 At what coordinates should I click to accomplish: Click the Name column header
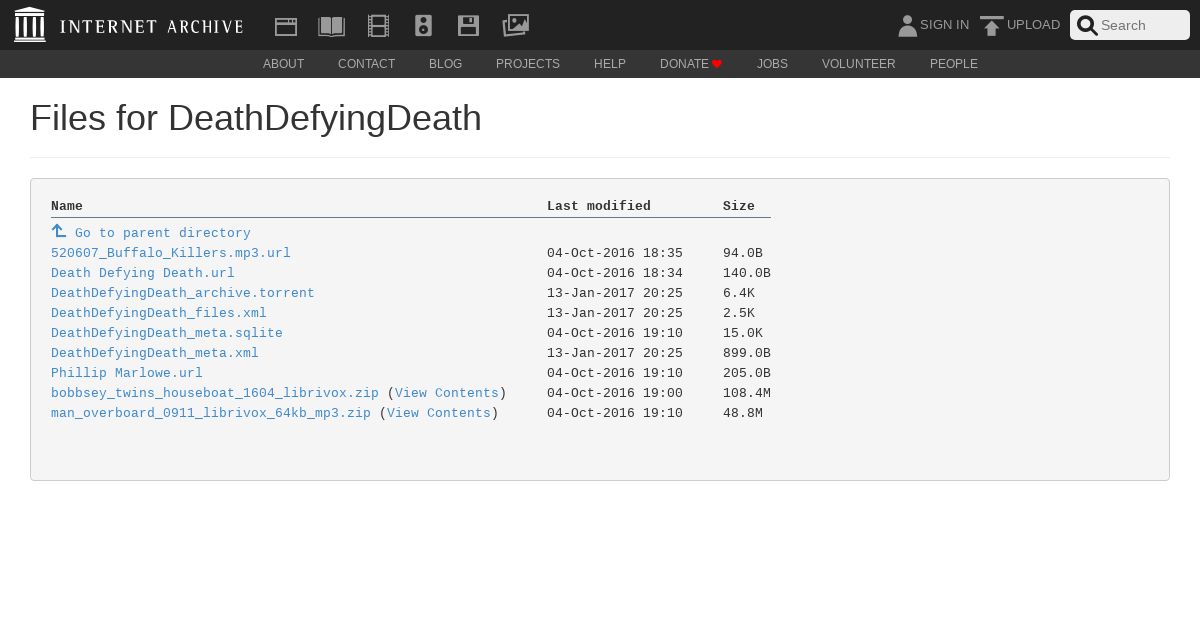coord(67,206)
